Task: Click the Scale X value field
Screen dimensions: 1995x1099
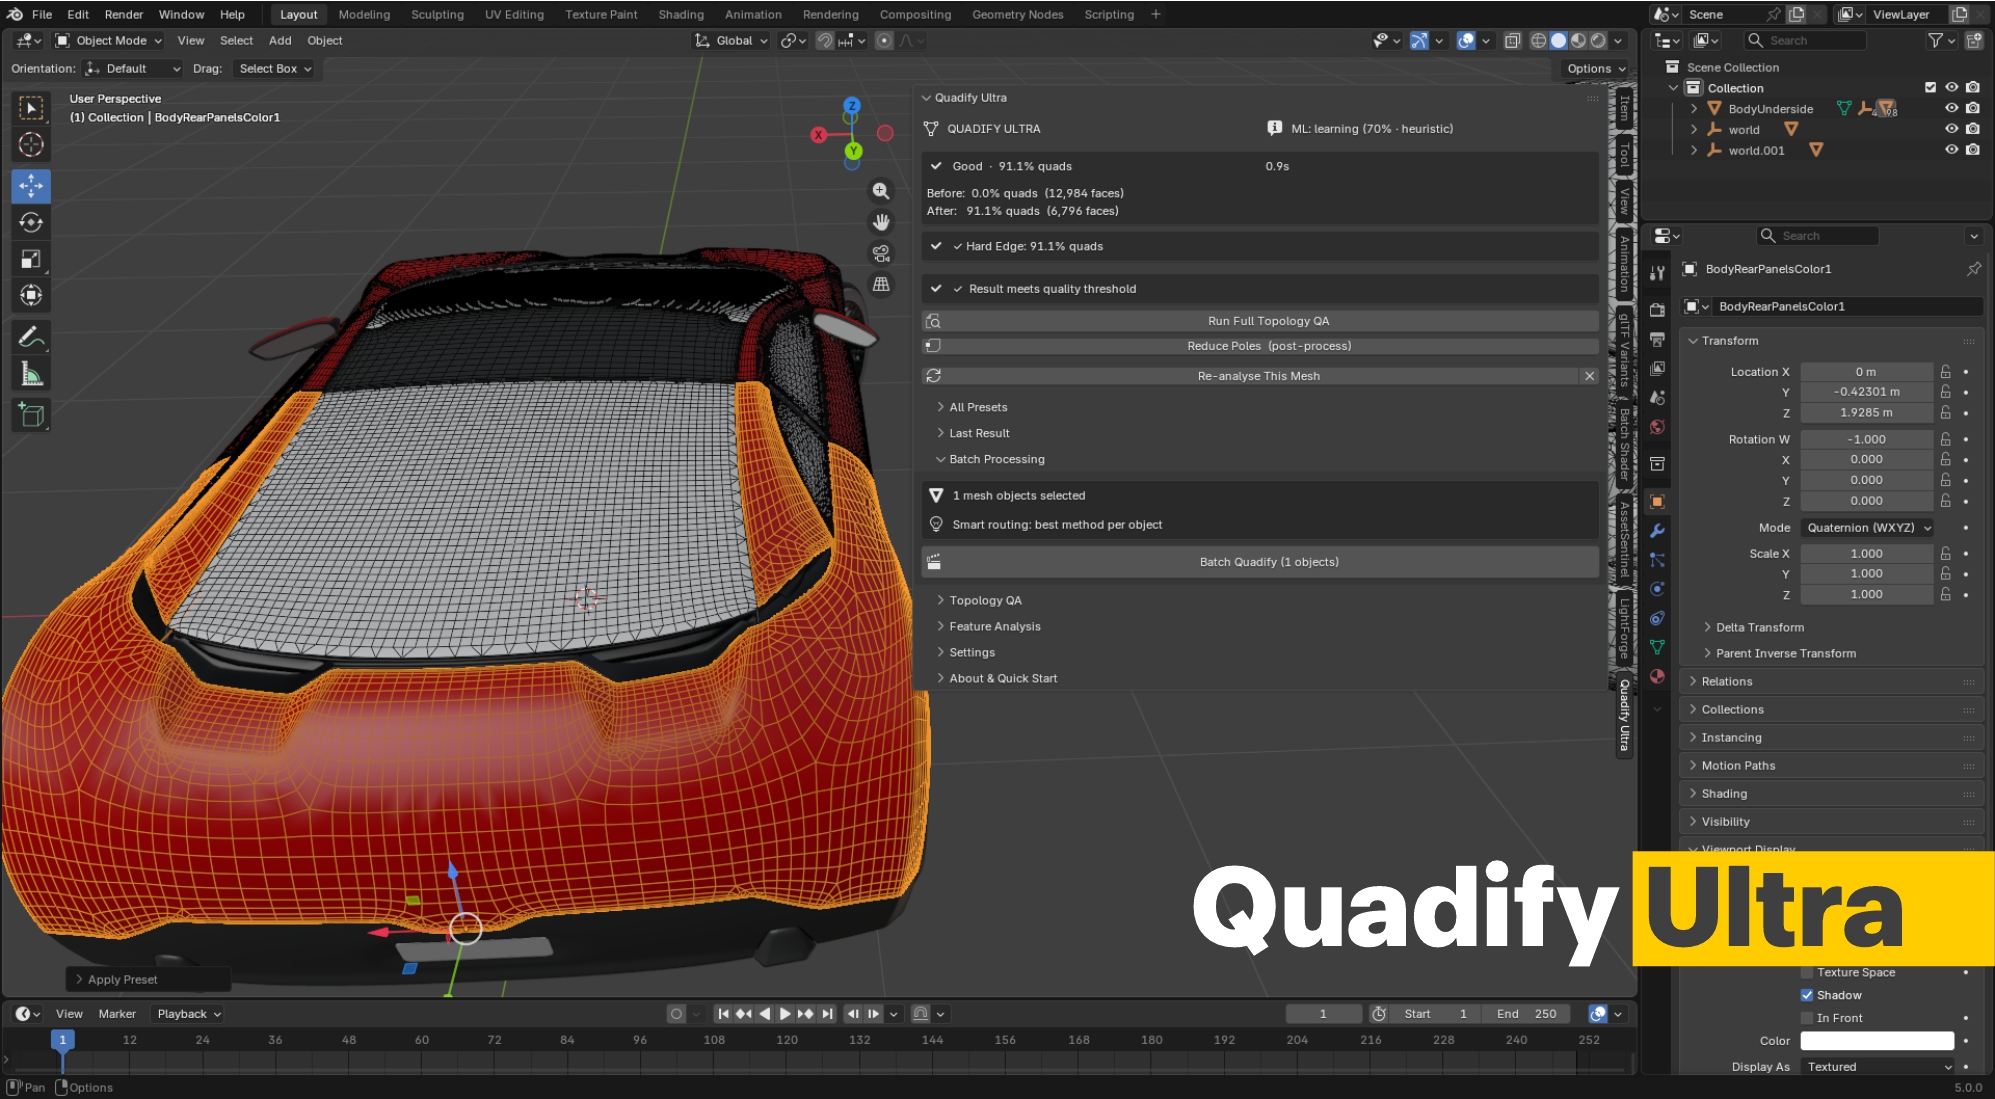Action: tap(1866, 553)
